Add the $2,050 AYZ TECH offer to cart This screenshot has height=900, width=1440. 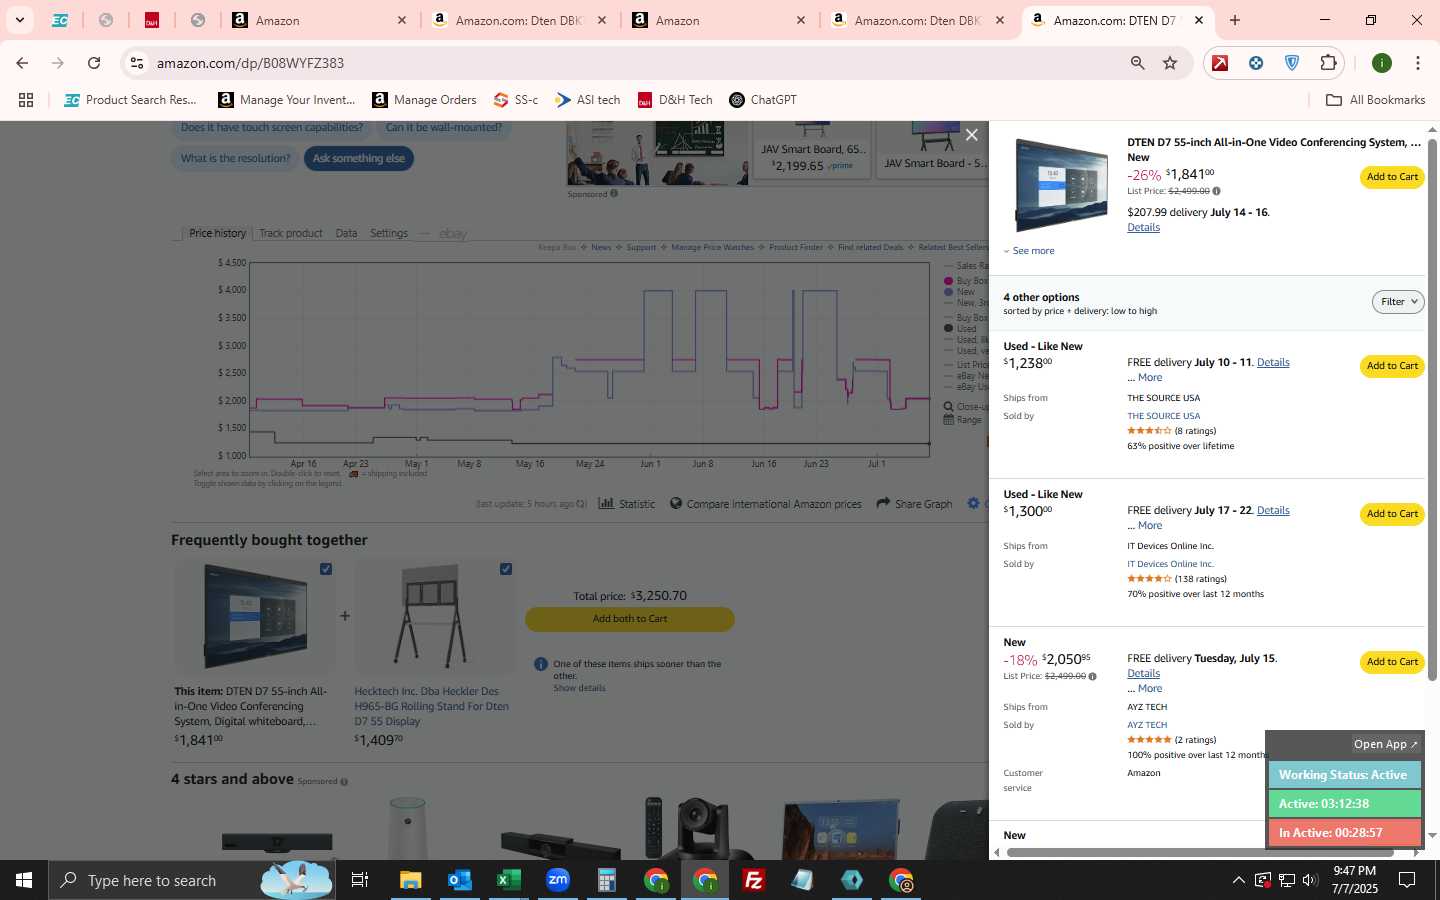point(1392,662)
